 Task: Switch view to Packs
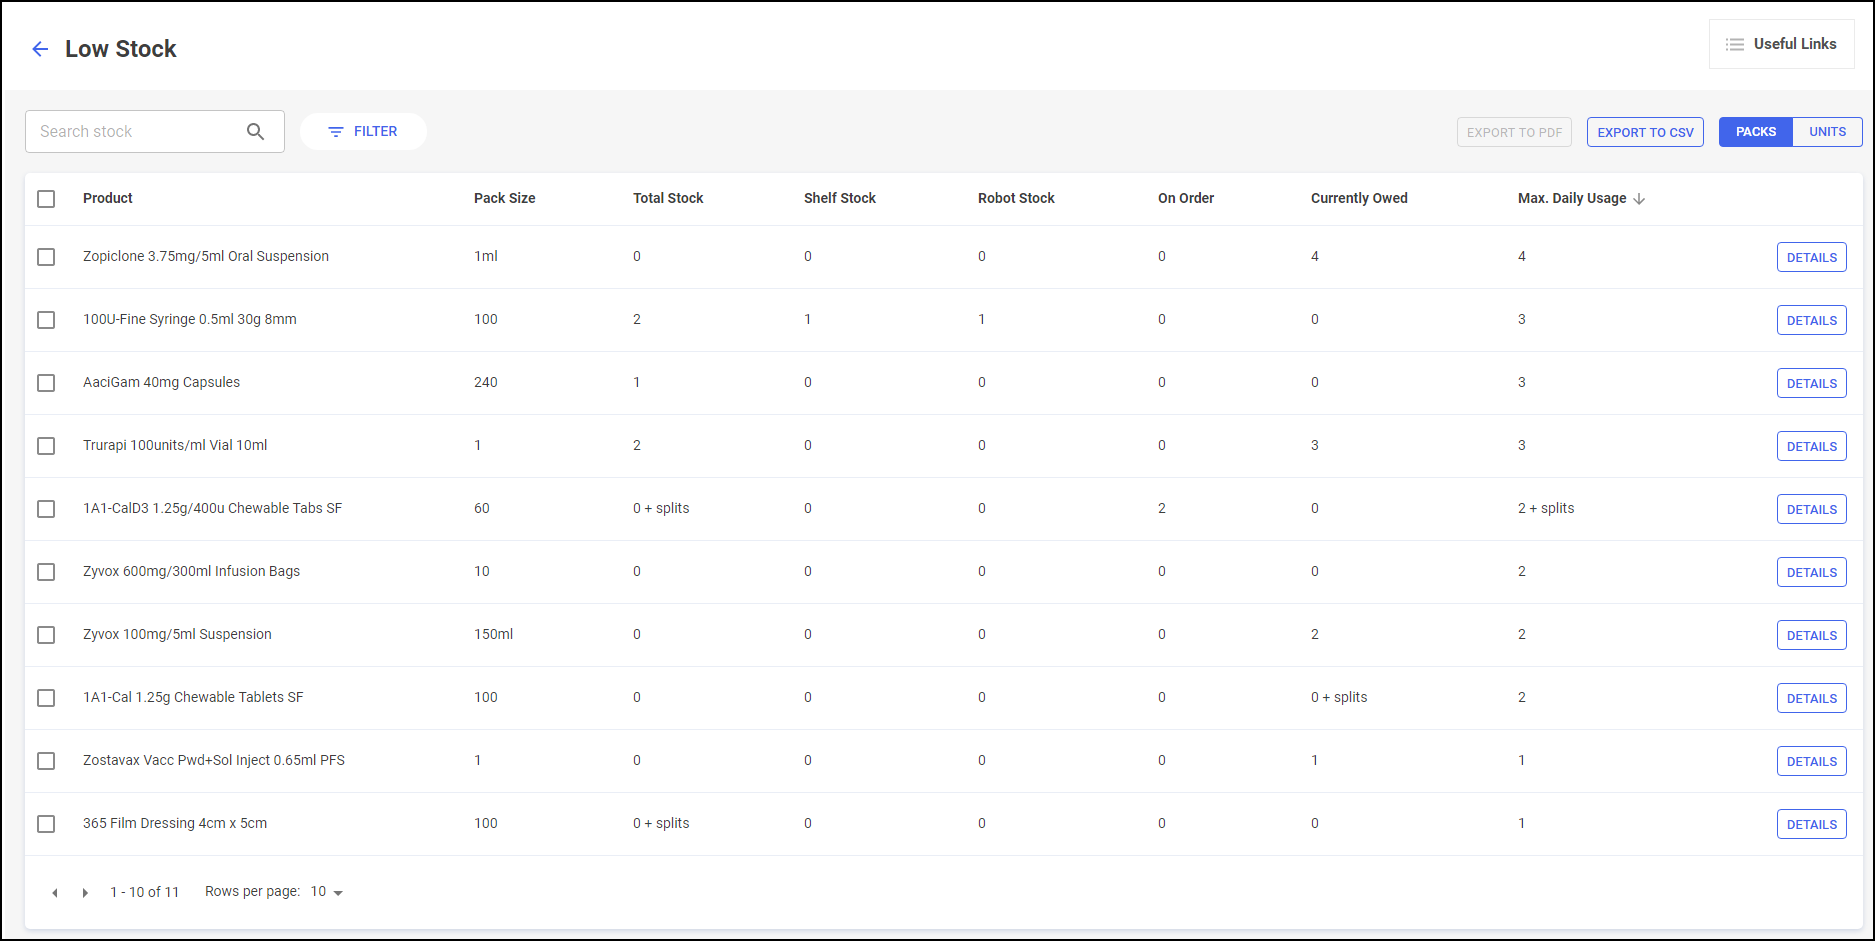(1755, 132)
